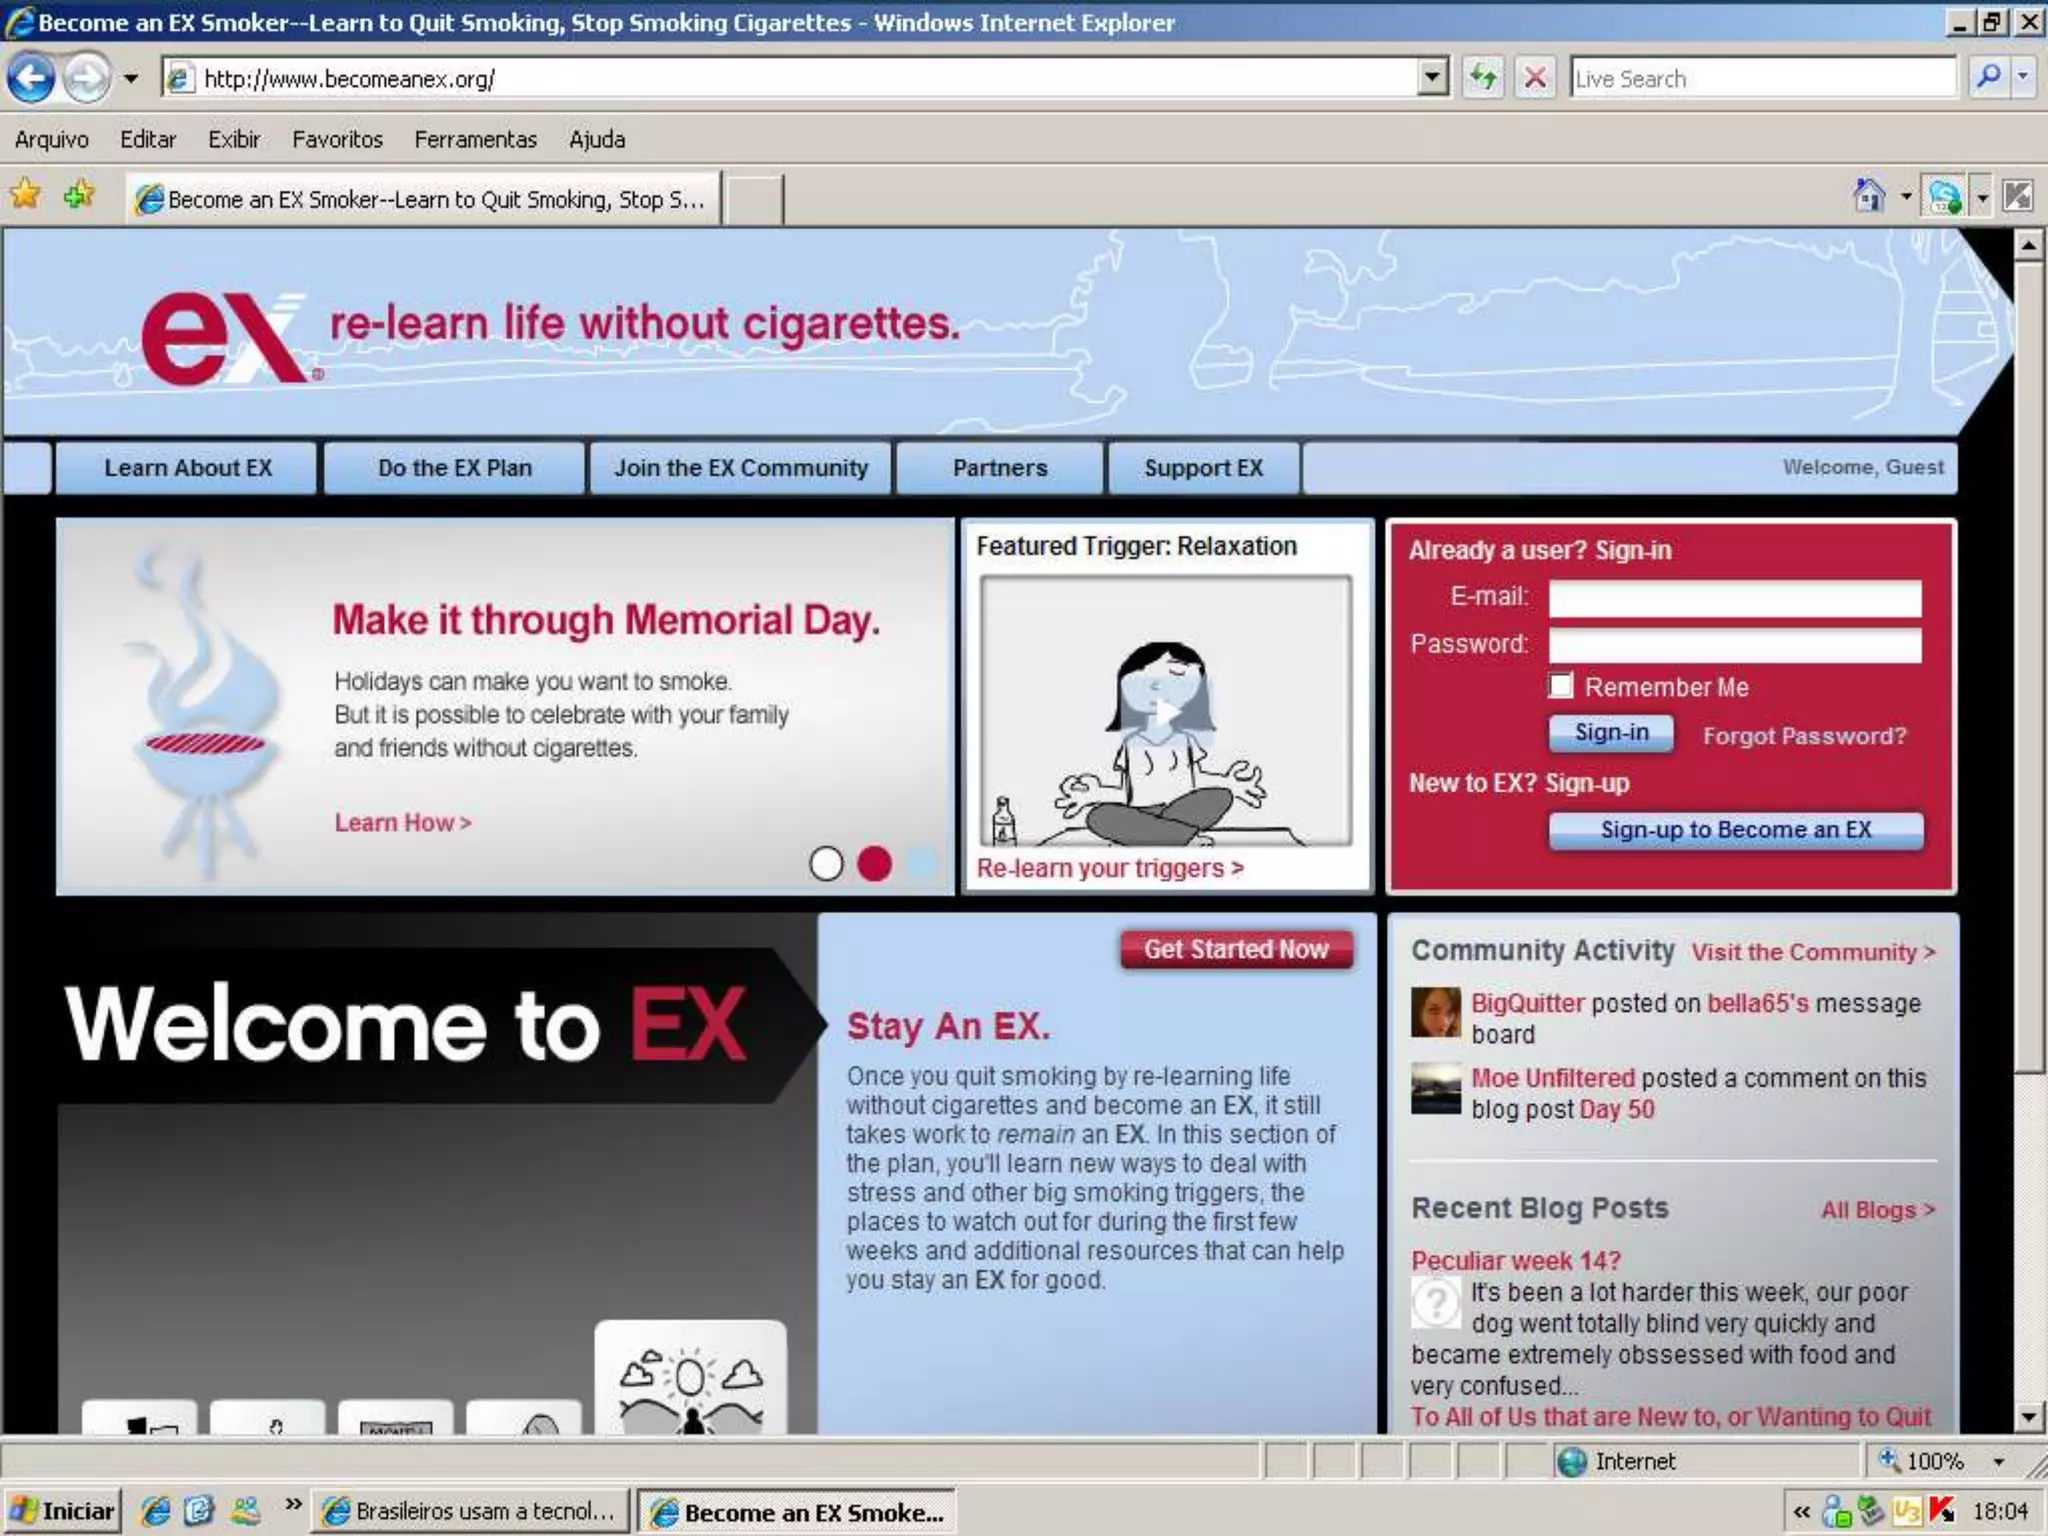Viewport: 2048px width, 1536px height.
Task: Click the red Stop loading icon
Action: click(1535, 78)
